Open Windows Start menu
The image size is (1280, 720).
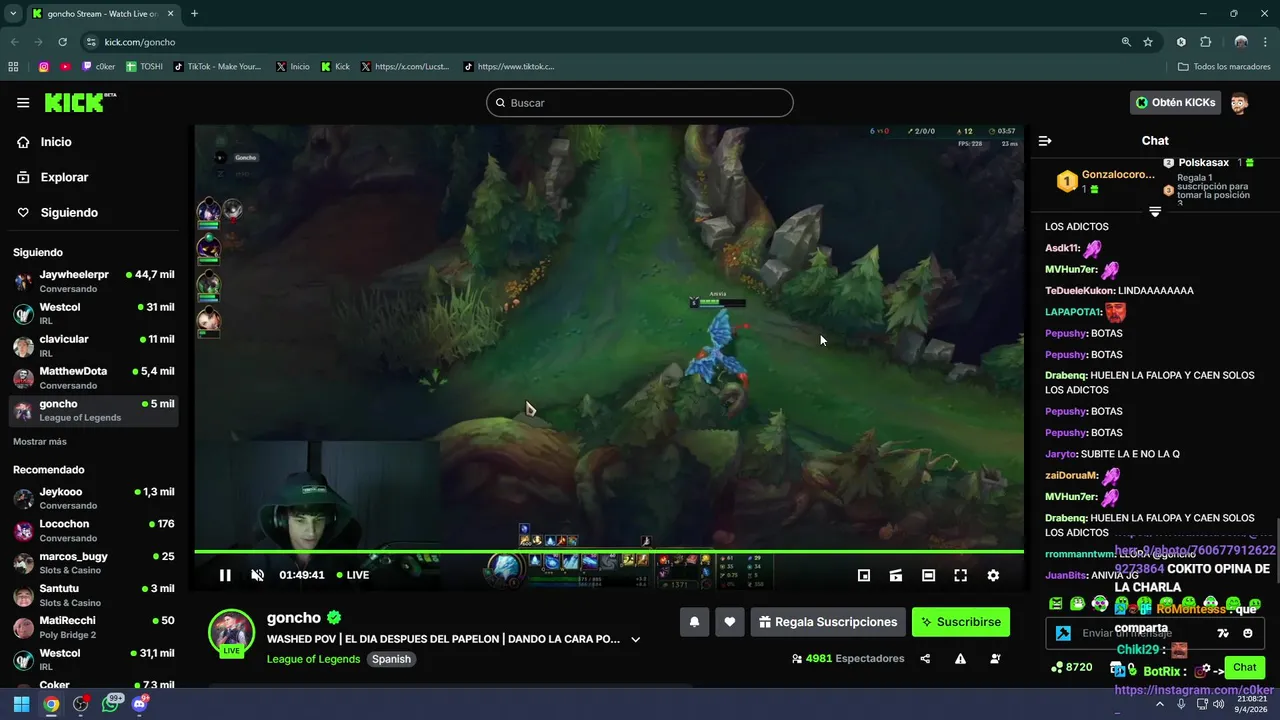(x=21, y=704)
